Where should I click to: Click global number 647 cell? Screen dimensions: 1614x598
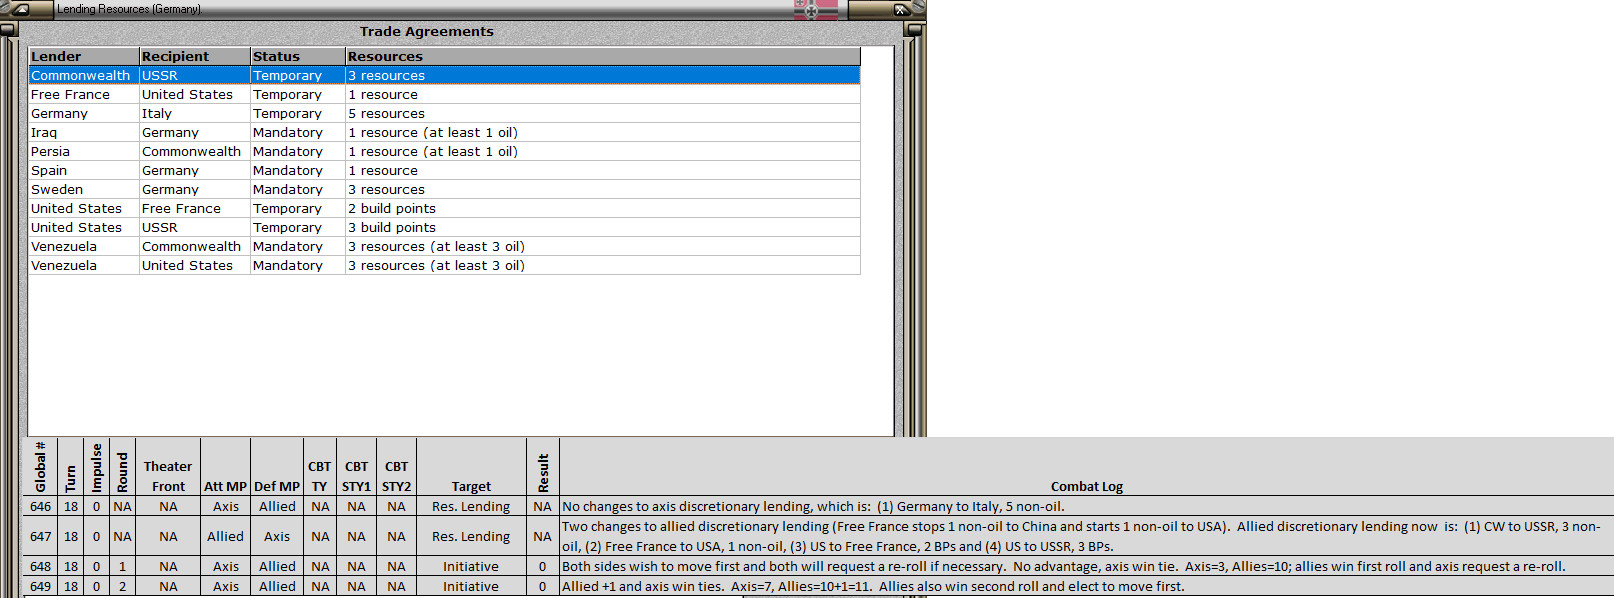point(40,536)
